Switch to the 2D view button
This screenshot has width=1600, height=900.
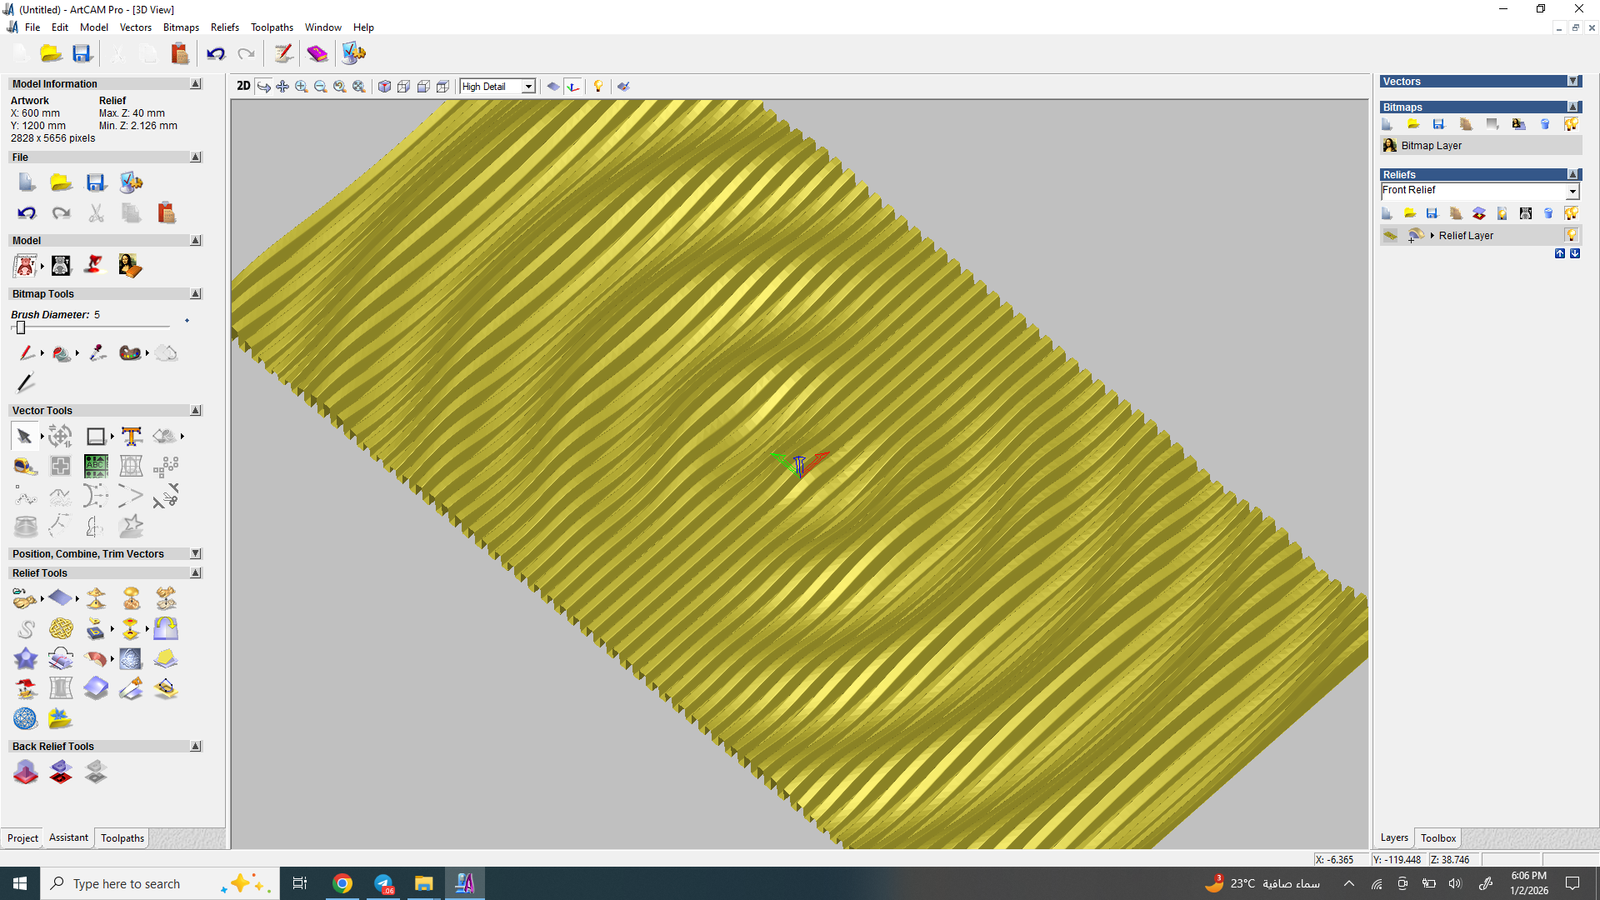pos(243,86)
